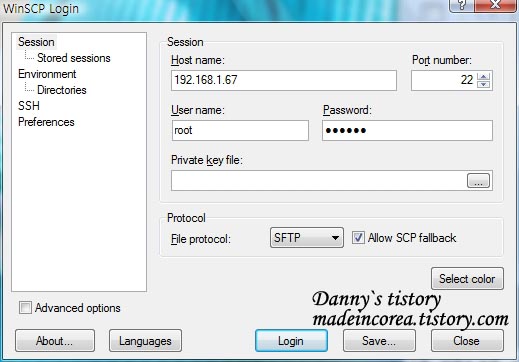
Task: Enable Advanced options checkbox
Action: tap(25, 308)
